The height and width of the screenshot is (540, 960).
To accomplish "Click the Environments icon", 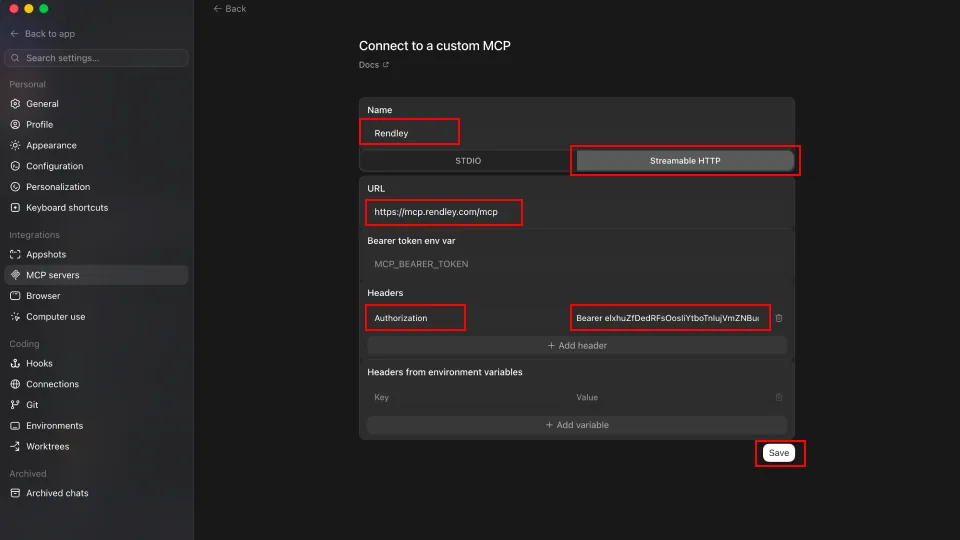I will coord(15,426).
